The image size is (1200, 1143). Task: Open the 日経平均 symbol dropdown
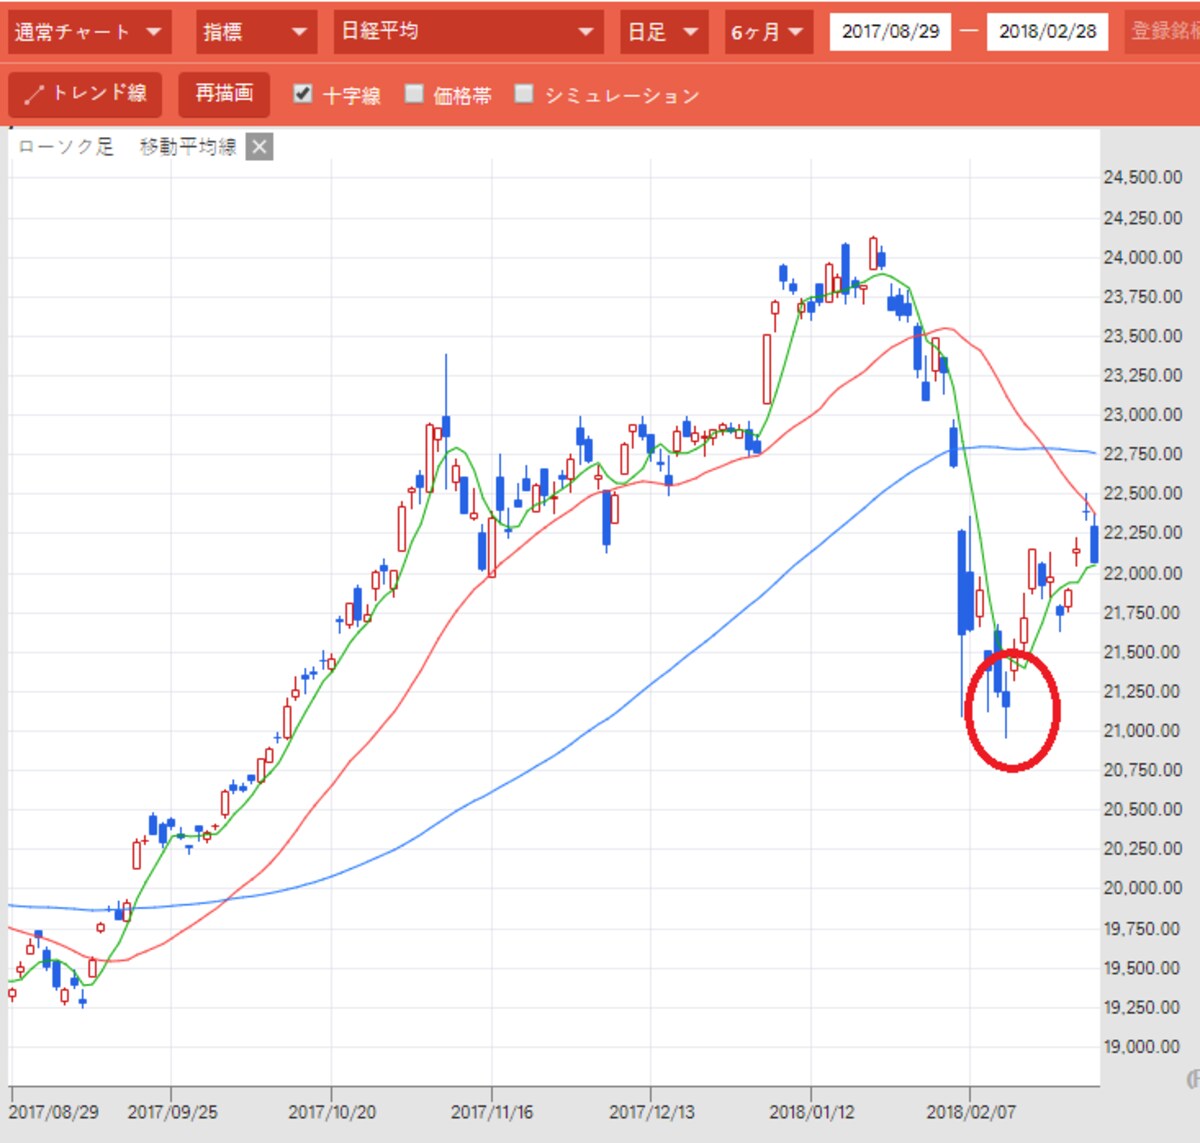point(468,32)
